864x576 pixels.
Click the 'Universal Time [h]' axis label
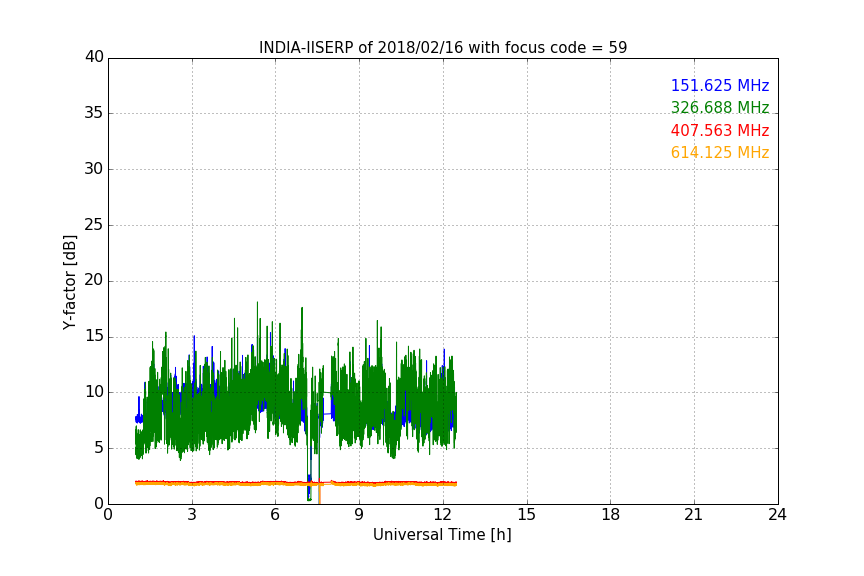442,535
